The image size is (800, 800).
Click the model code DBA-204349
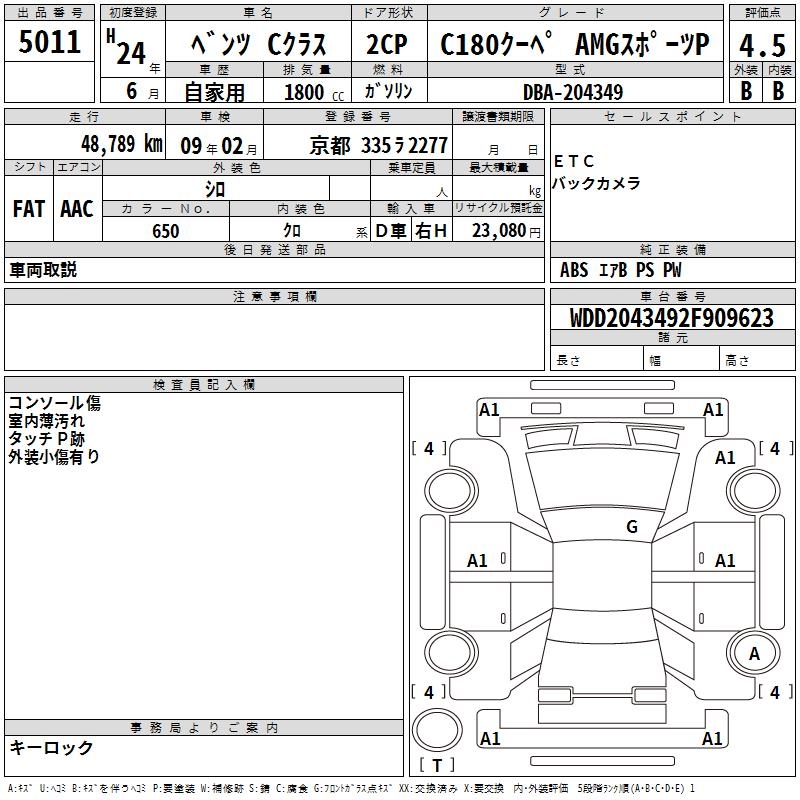point(573,92)
